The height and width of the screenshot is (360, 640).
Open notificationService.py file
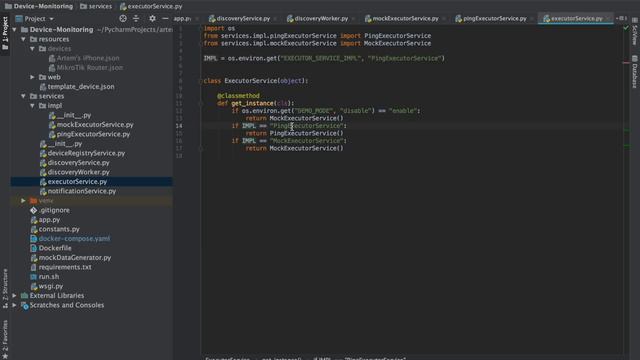click(78, 191)
